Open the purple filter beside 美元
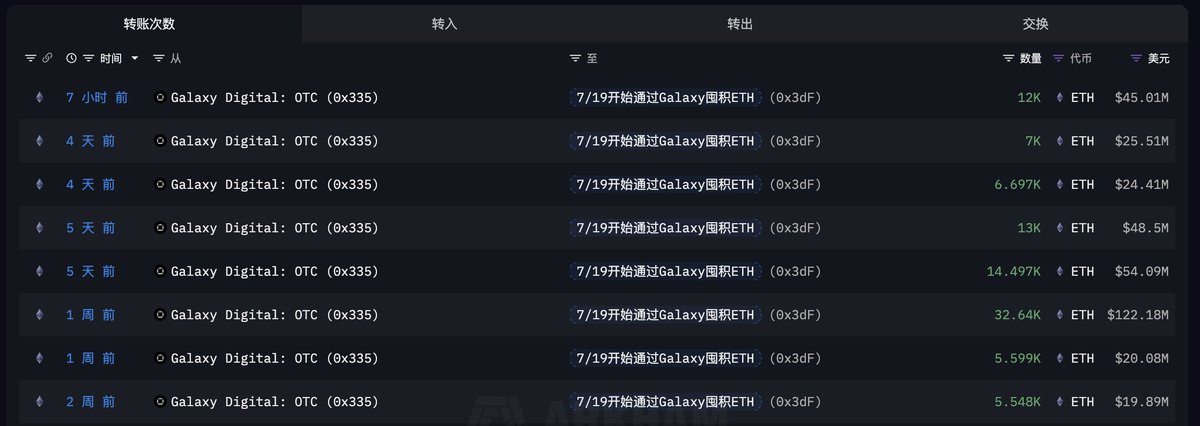 1136,59
